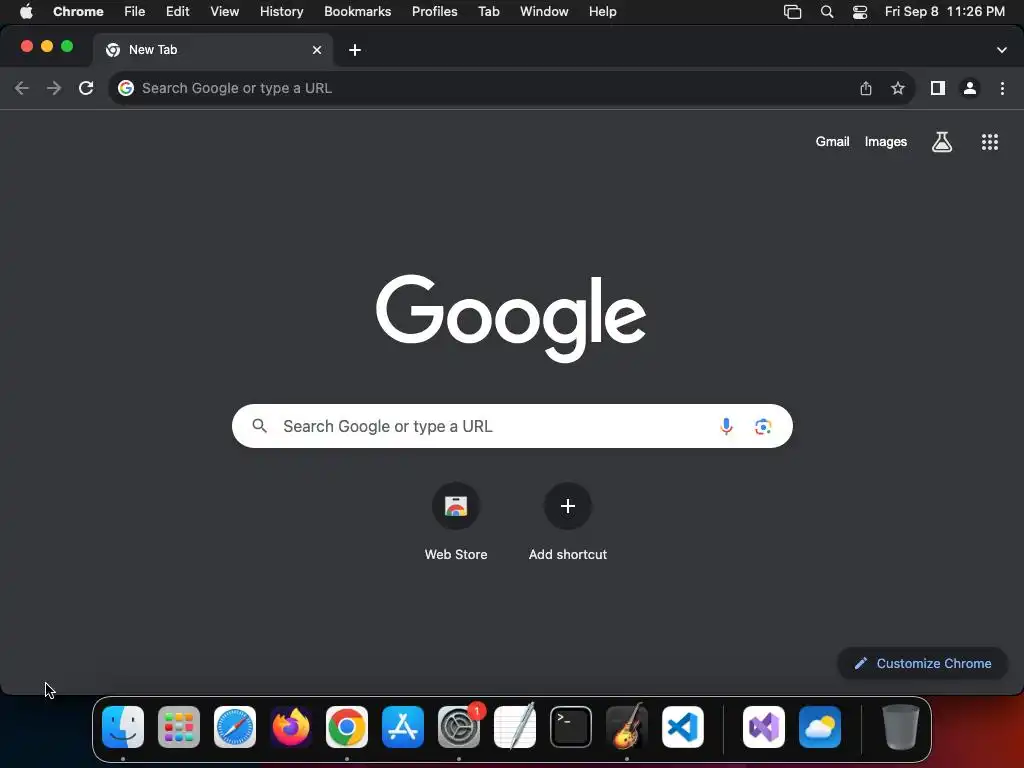Open a new tab with plus button
This screenshot has width=1024, height=768.
(x=355, y=50)
